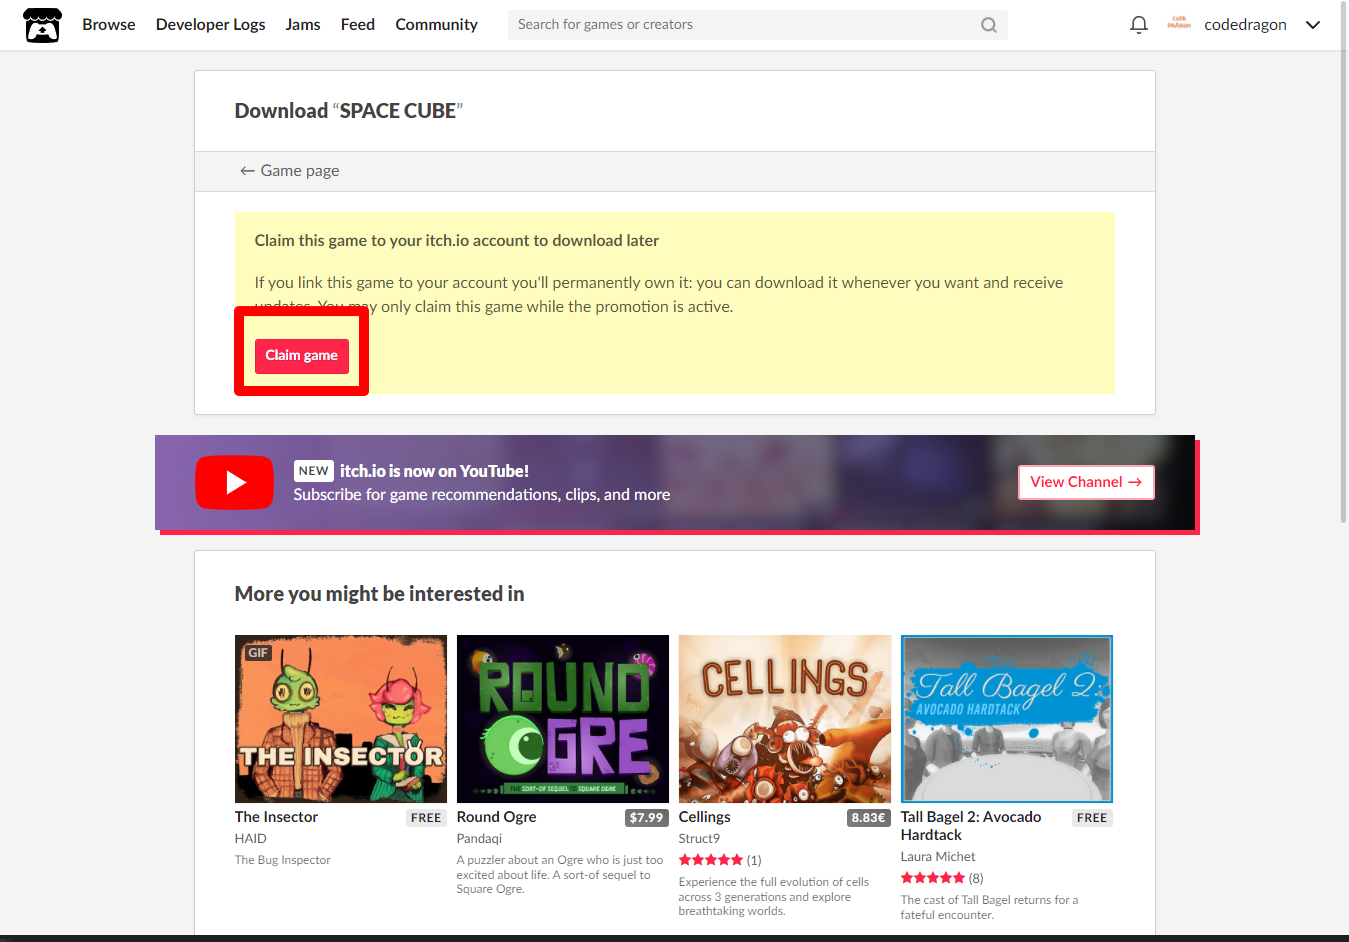
Task: Click the GIF badge on The Insector
Action: click(x=258, y=653)
